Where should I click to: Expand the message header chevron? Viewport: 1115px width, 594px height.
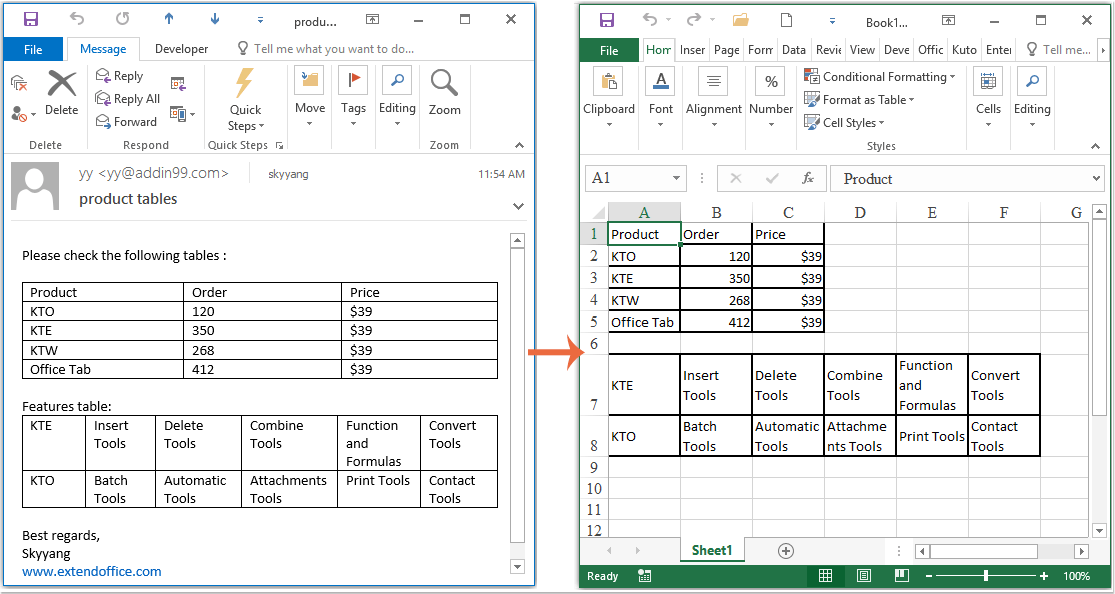click(518, 206)
